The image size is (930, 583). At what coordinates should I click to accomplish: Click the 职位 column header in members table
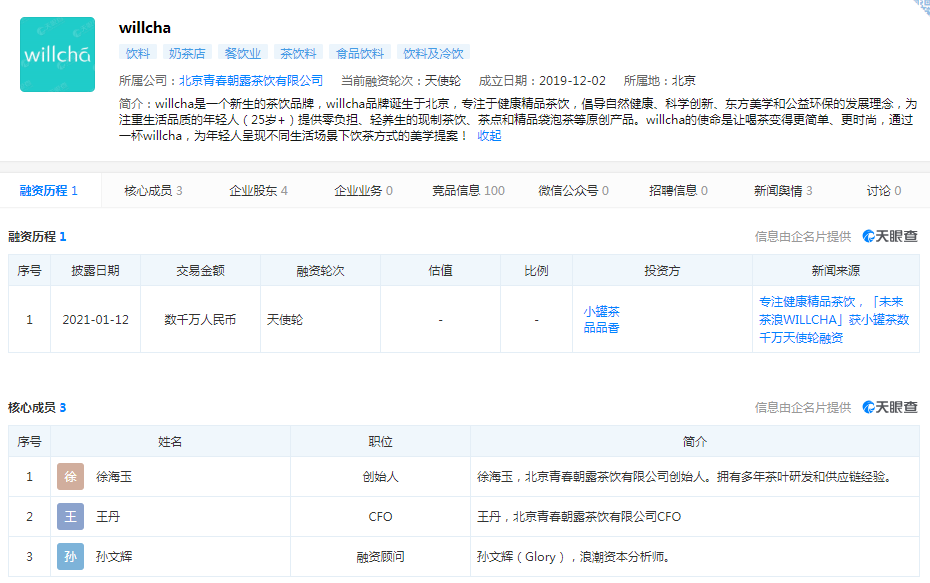pyautogui.click(x=380, y=441)
